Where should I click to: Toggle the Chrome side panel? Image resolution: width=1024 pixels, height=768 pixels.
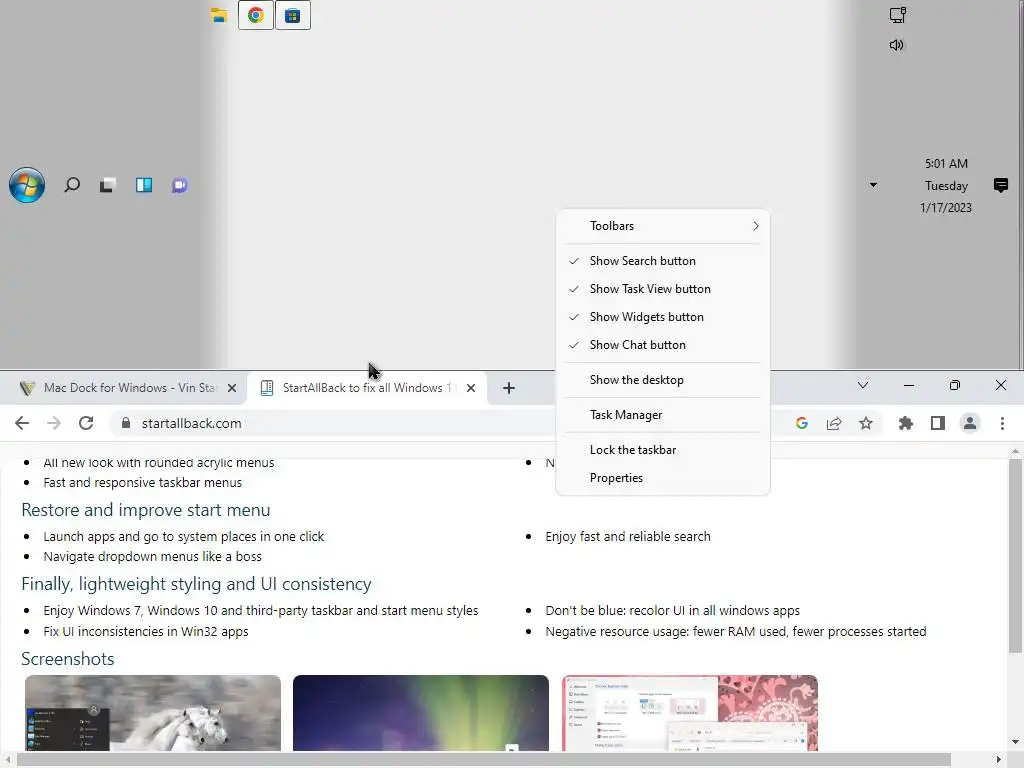938,423
